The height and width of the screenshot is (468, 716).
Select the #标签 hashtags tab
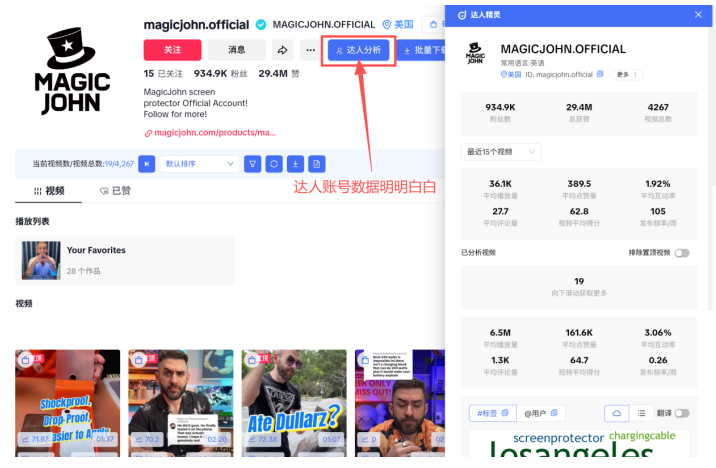point(493,413)
